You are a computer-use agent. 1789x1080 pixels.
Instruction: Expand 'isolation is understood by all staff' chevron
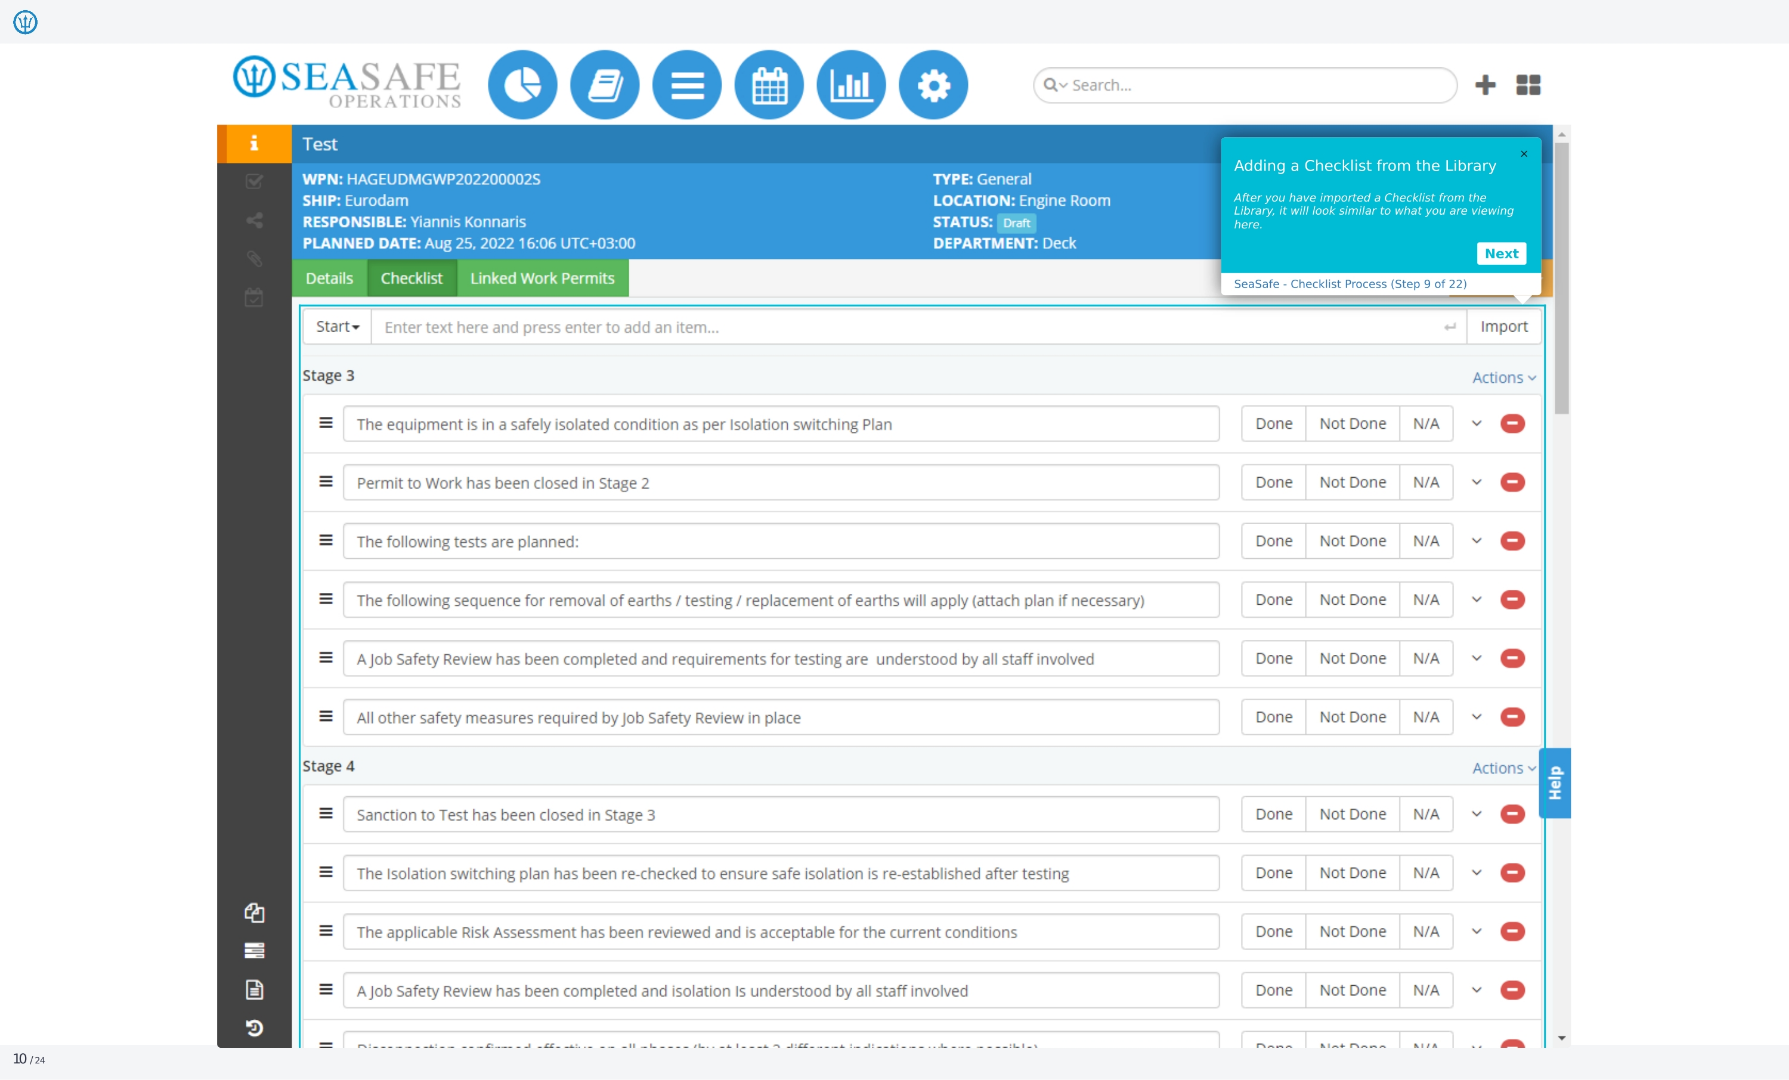point(1476,990)
